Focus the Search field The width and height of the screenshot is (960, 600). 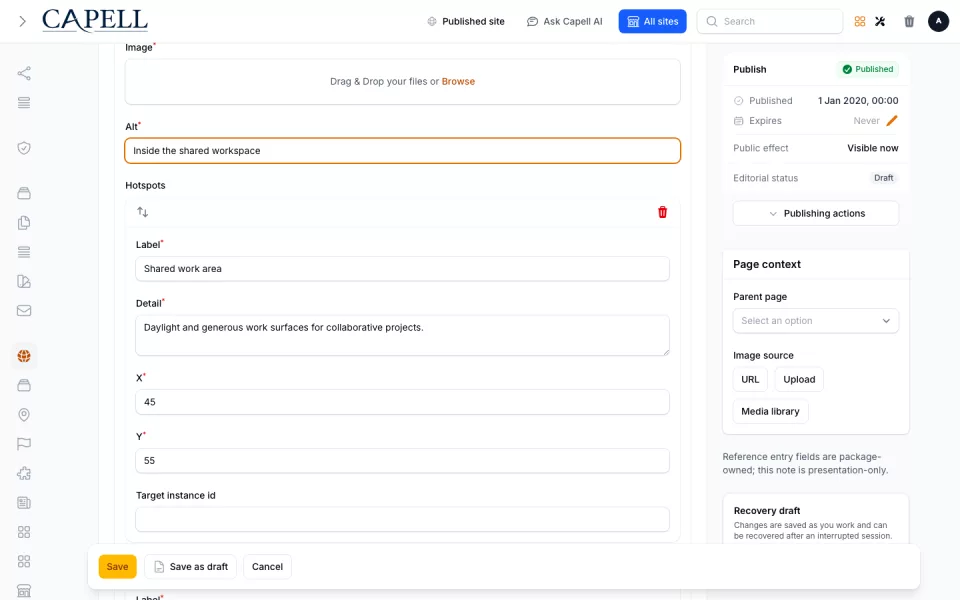(x=770, y=21)
